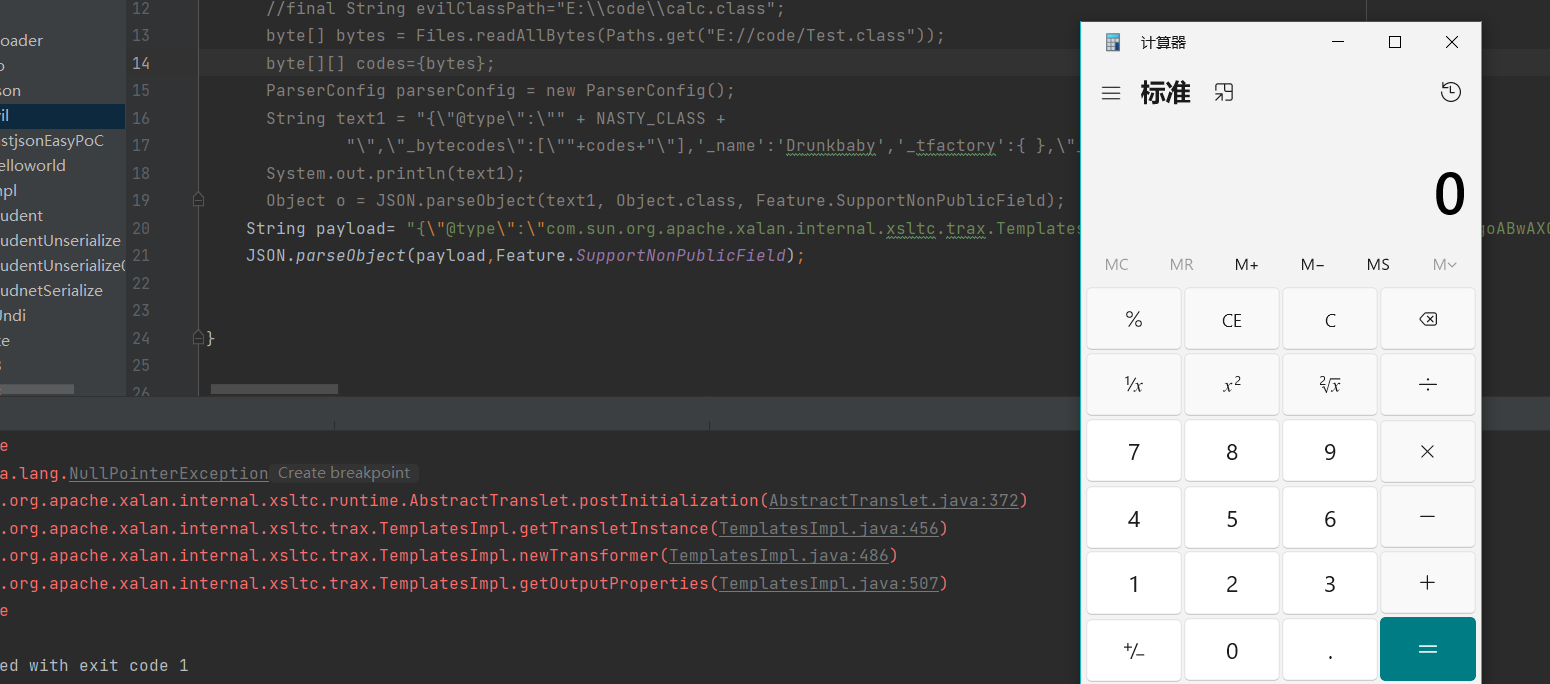The width and height of the screenshot is (1550, 684).
Task: Click the minus operator key
Action: click(x=1428, y=517)
